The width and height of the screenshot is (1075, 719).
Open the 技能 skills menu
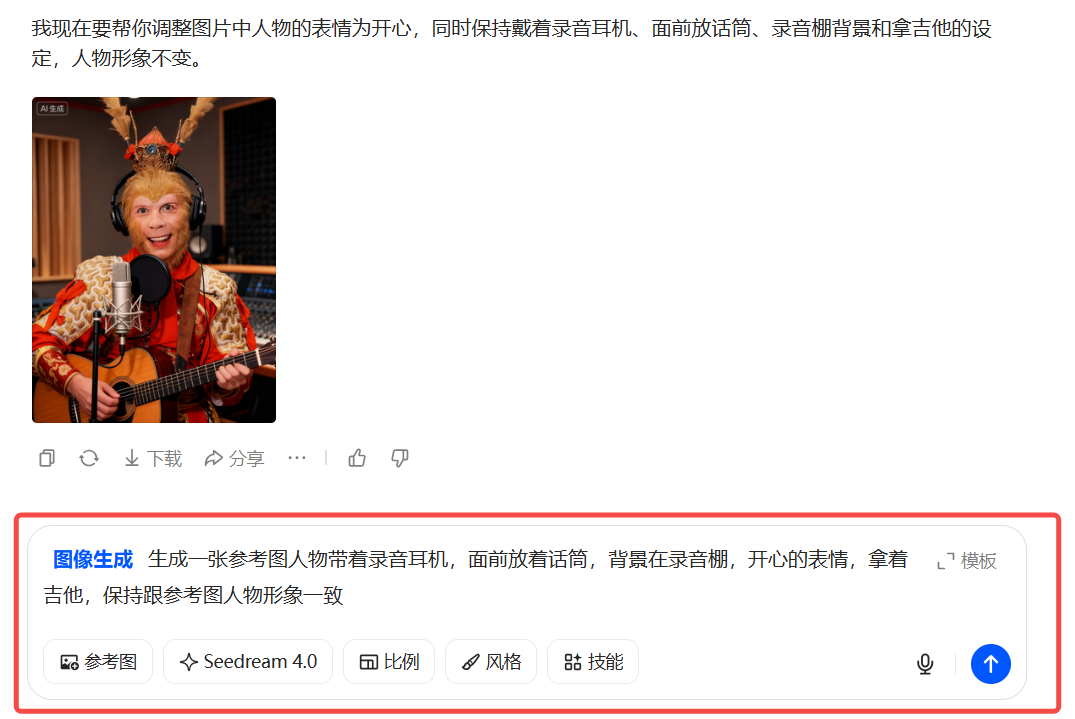[x=593, y=661]
